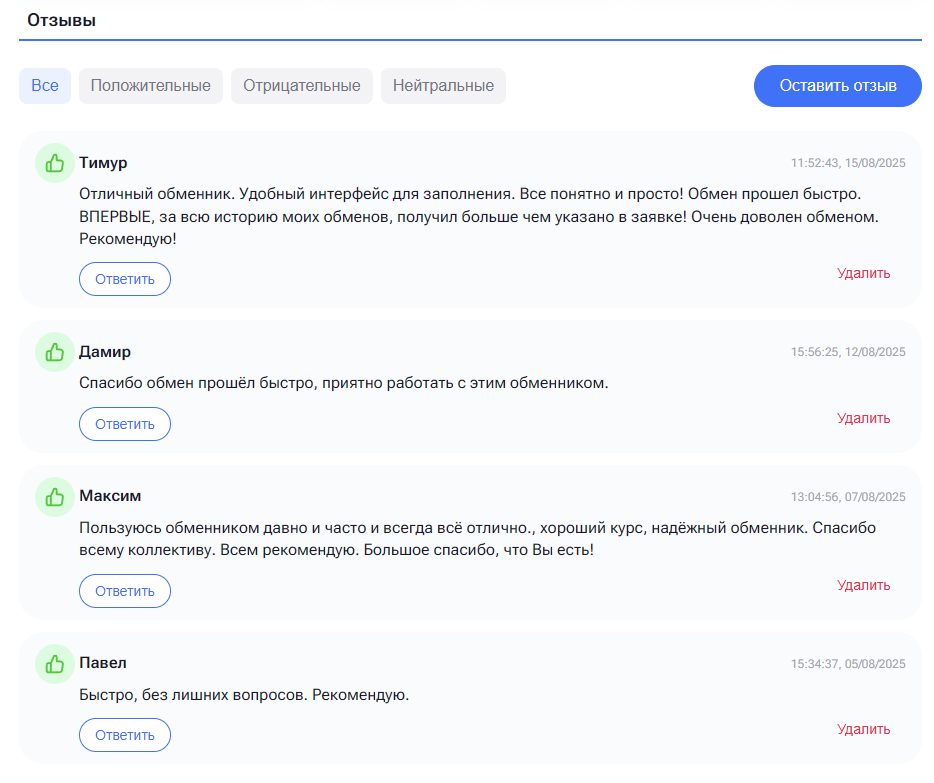This screenshot has height=783, width=934.
Task: Click timestamp 11:52:43, 15/08/2025
Action: click(848, 163)
